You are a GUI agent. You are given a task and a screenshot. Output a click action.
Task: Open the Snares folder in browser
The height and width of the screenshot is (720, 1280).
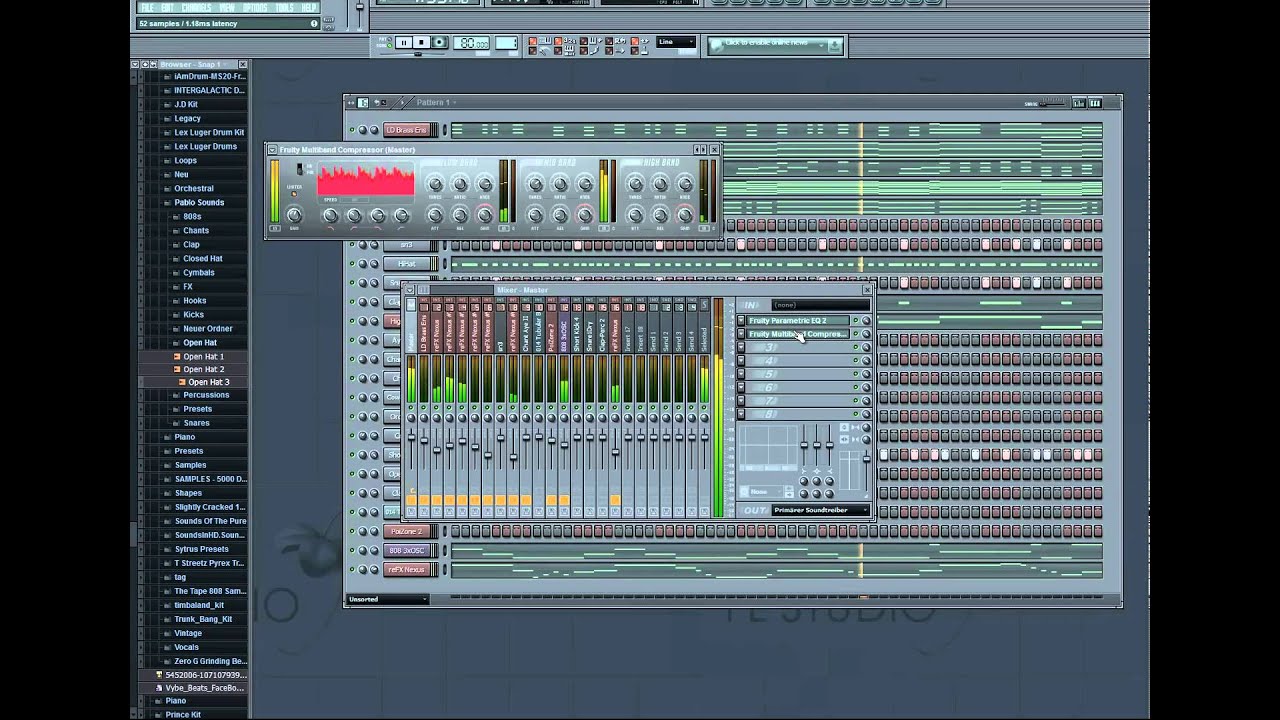[x=196, y=423]
